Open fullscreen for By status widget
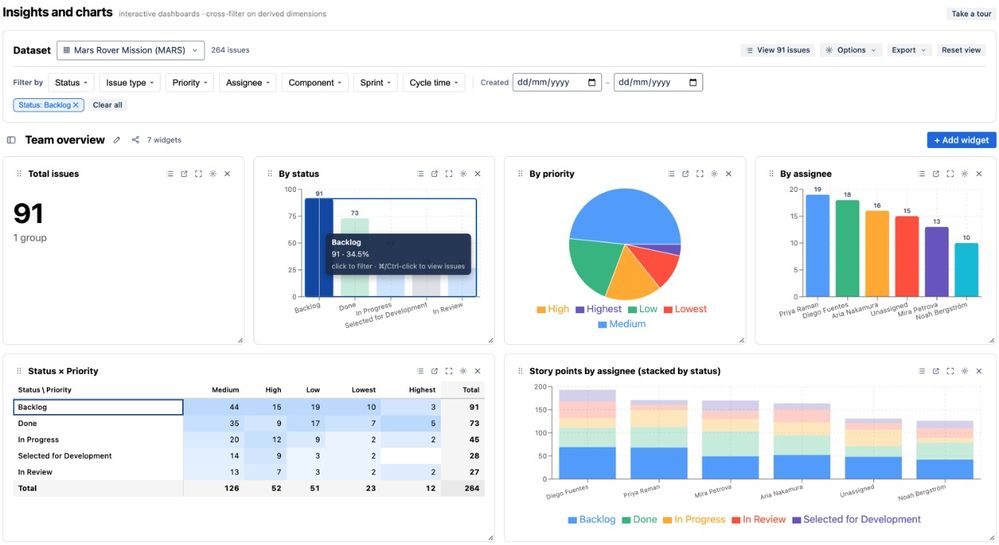999x545 pixels. tap(449, 174)
